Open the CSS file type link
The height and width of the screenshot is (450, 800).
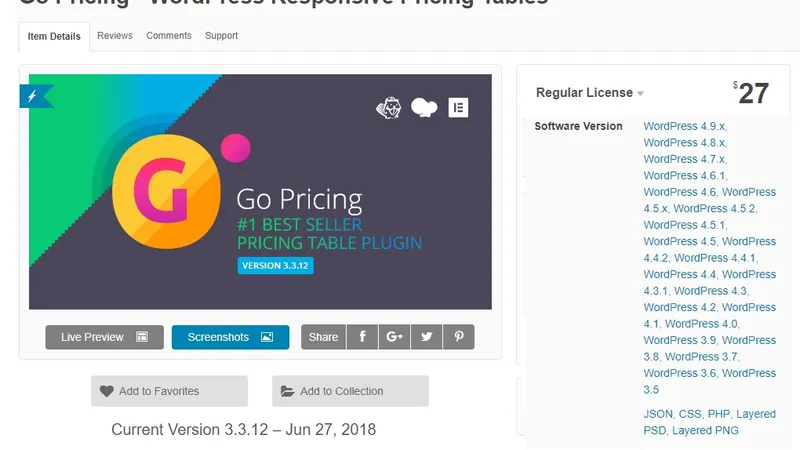690,414
